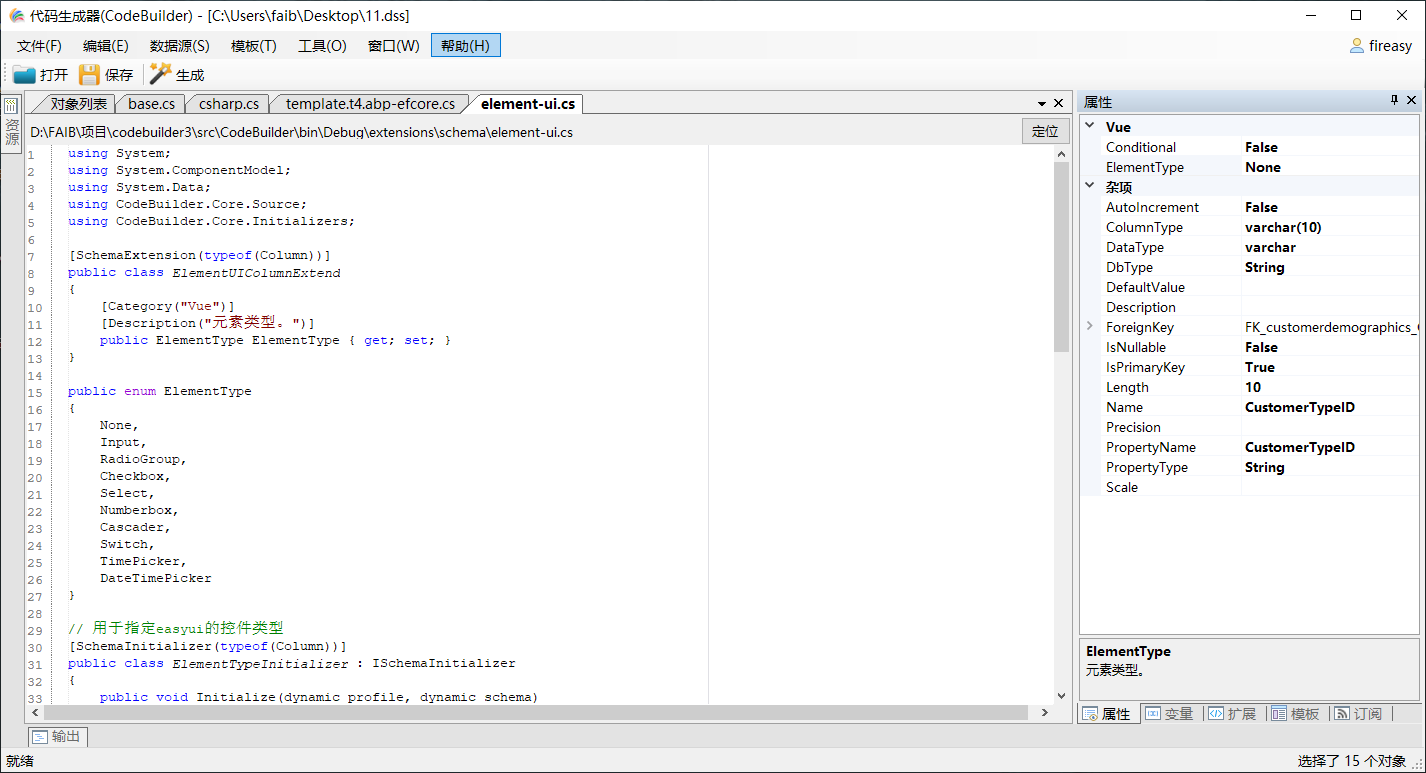Viewport: 1426px width, 773px height.
Task: Open the tab list dropdown arrow
Action: point(1041,103)
